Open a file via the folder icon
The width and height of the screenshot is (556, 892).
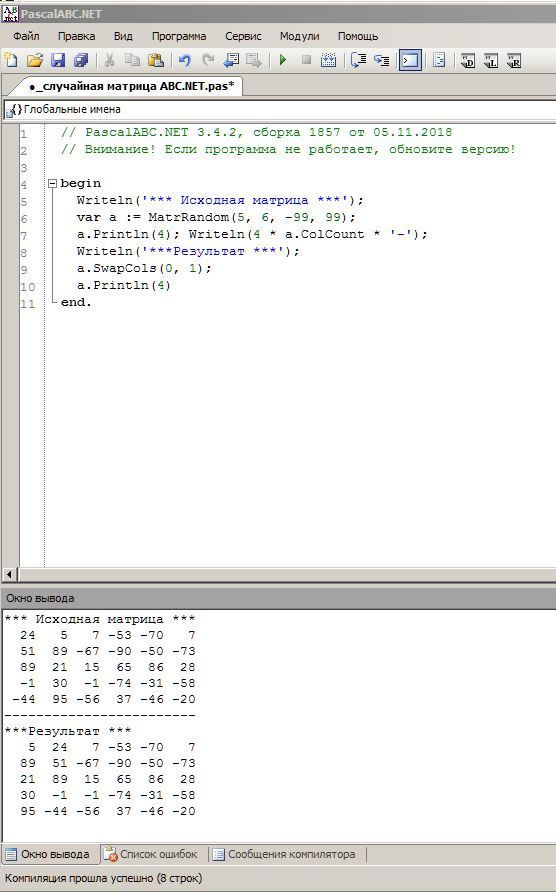35,60
